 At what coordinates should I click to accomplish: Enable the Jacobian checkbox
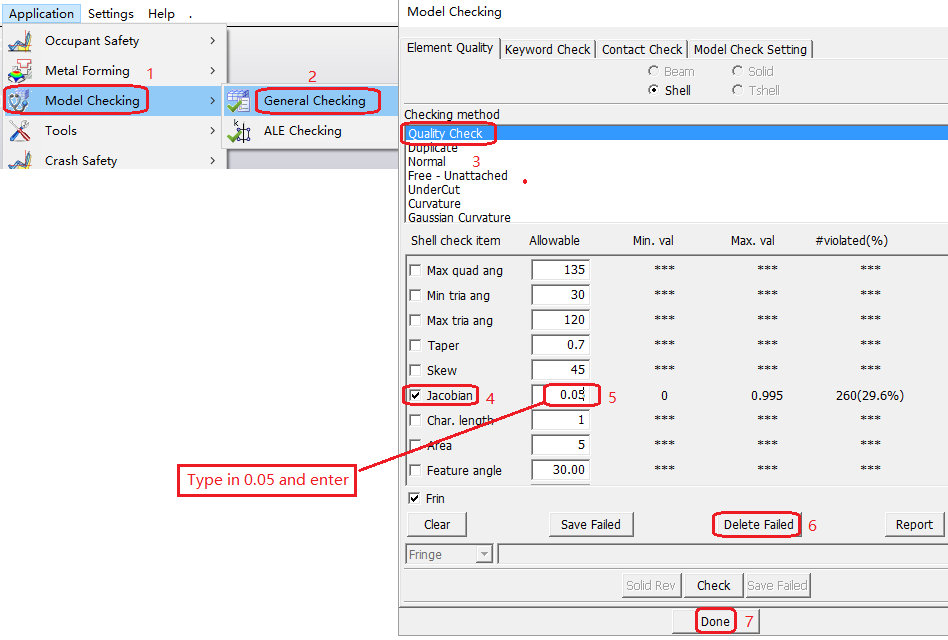pyautogui.click(x=416, y=396)
